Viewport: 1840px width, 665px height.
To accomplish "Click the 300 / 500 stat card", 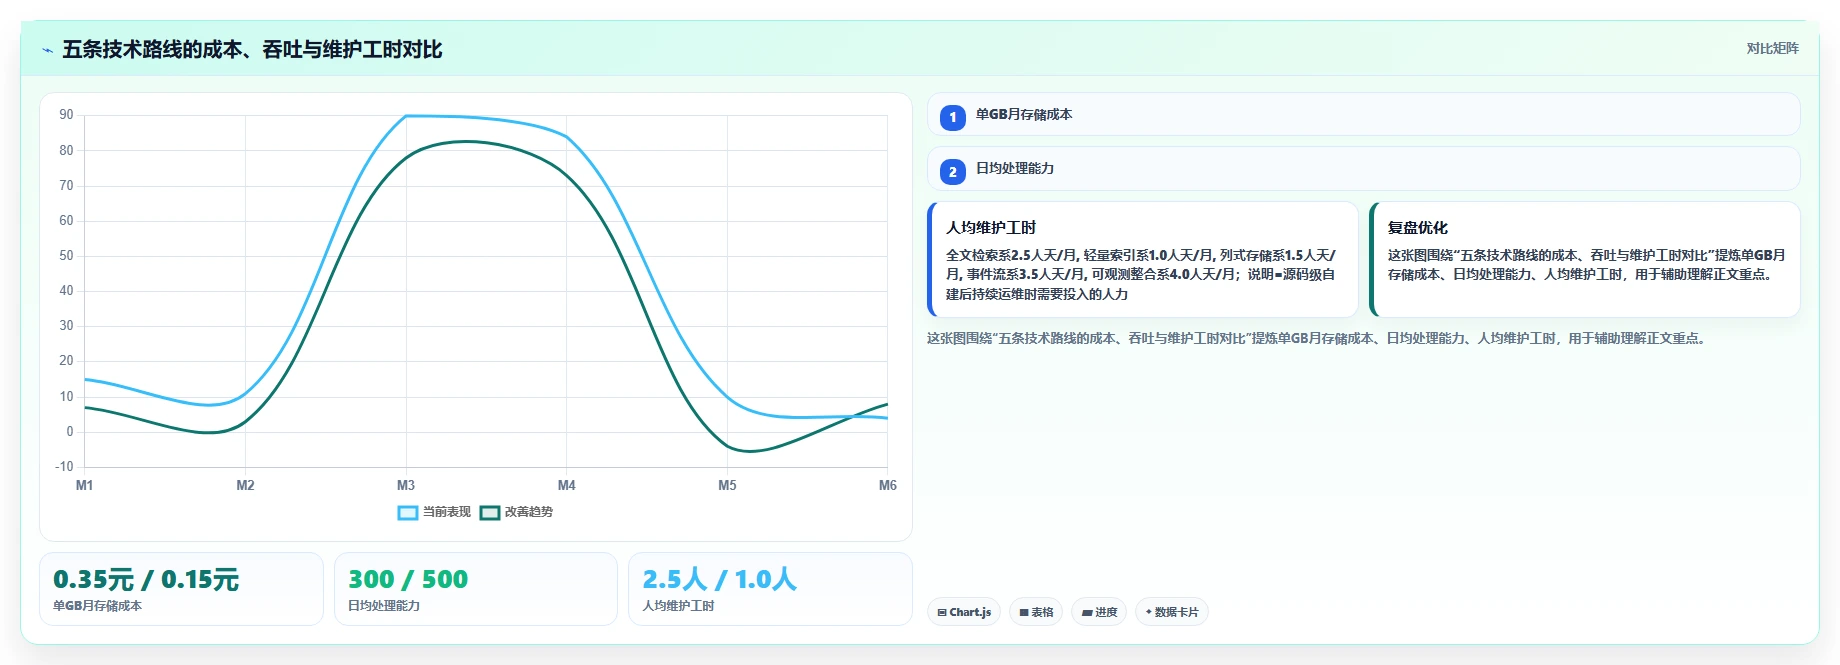I will pyautogui.click(x=476, y=589).
